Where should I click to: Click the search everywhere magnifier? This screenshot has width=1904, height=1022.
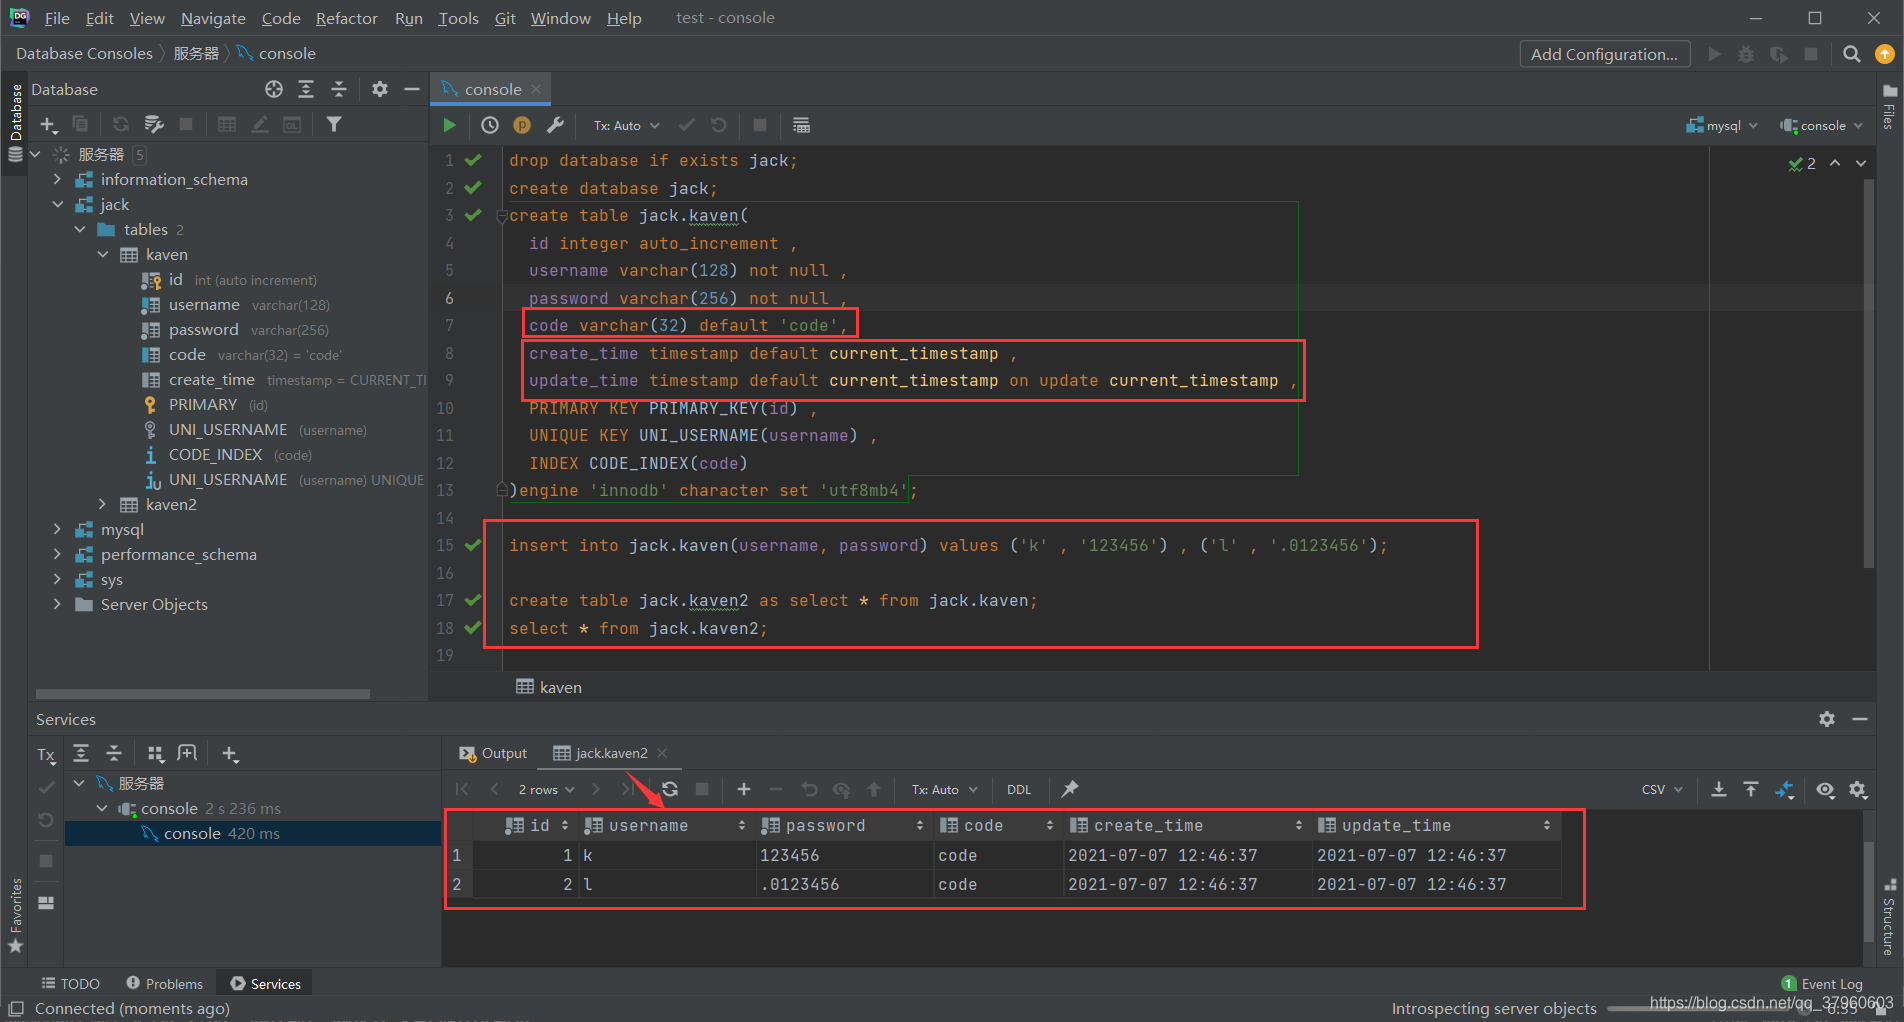pos(1852,54)
